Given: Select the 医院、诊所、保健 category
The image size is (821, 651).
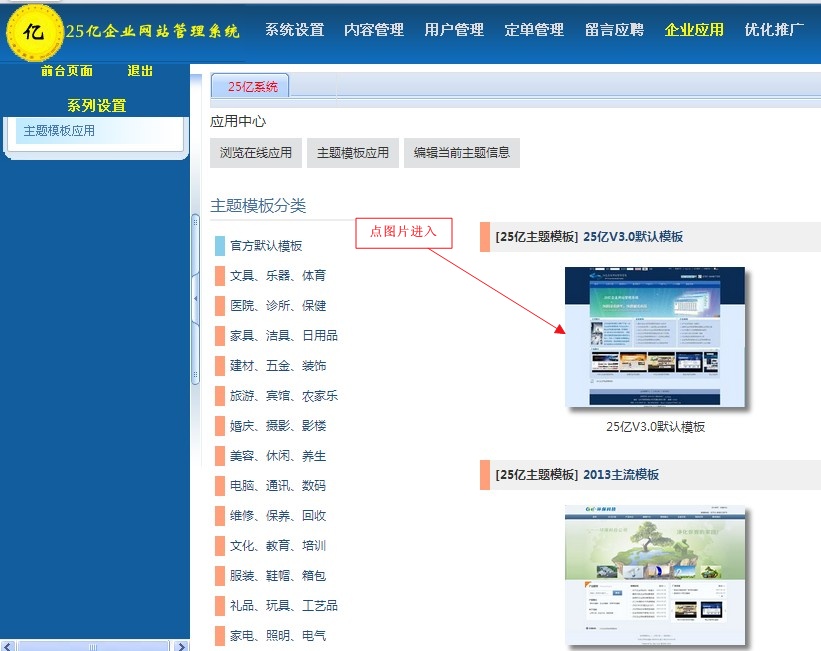Looking at the screenshot, I should point(278,305).
